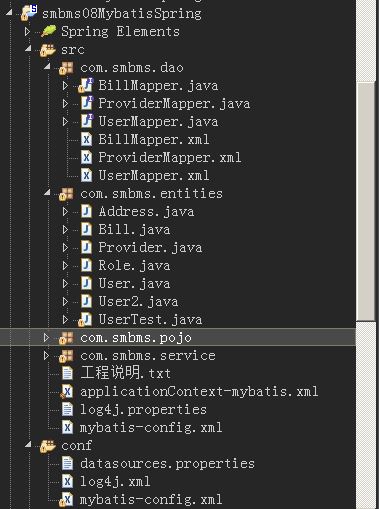The height and width of the screenshot is (509, 379).
Task: Select the UserMapper.xml label
Action: [x=154, y=175]
